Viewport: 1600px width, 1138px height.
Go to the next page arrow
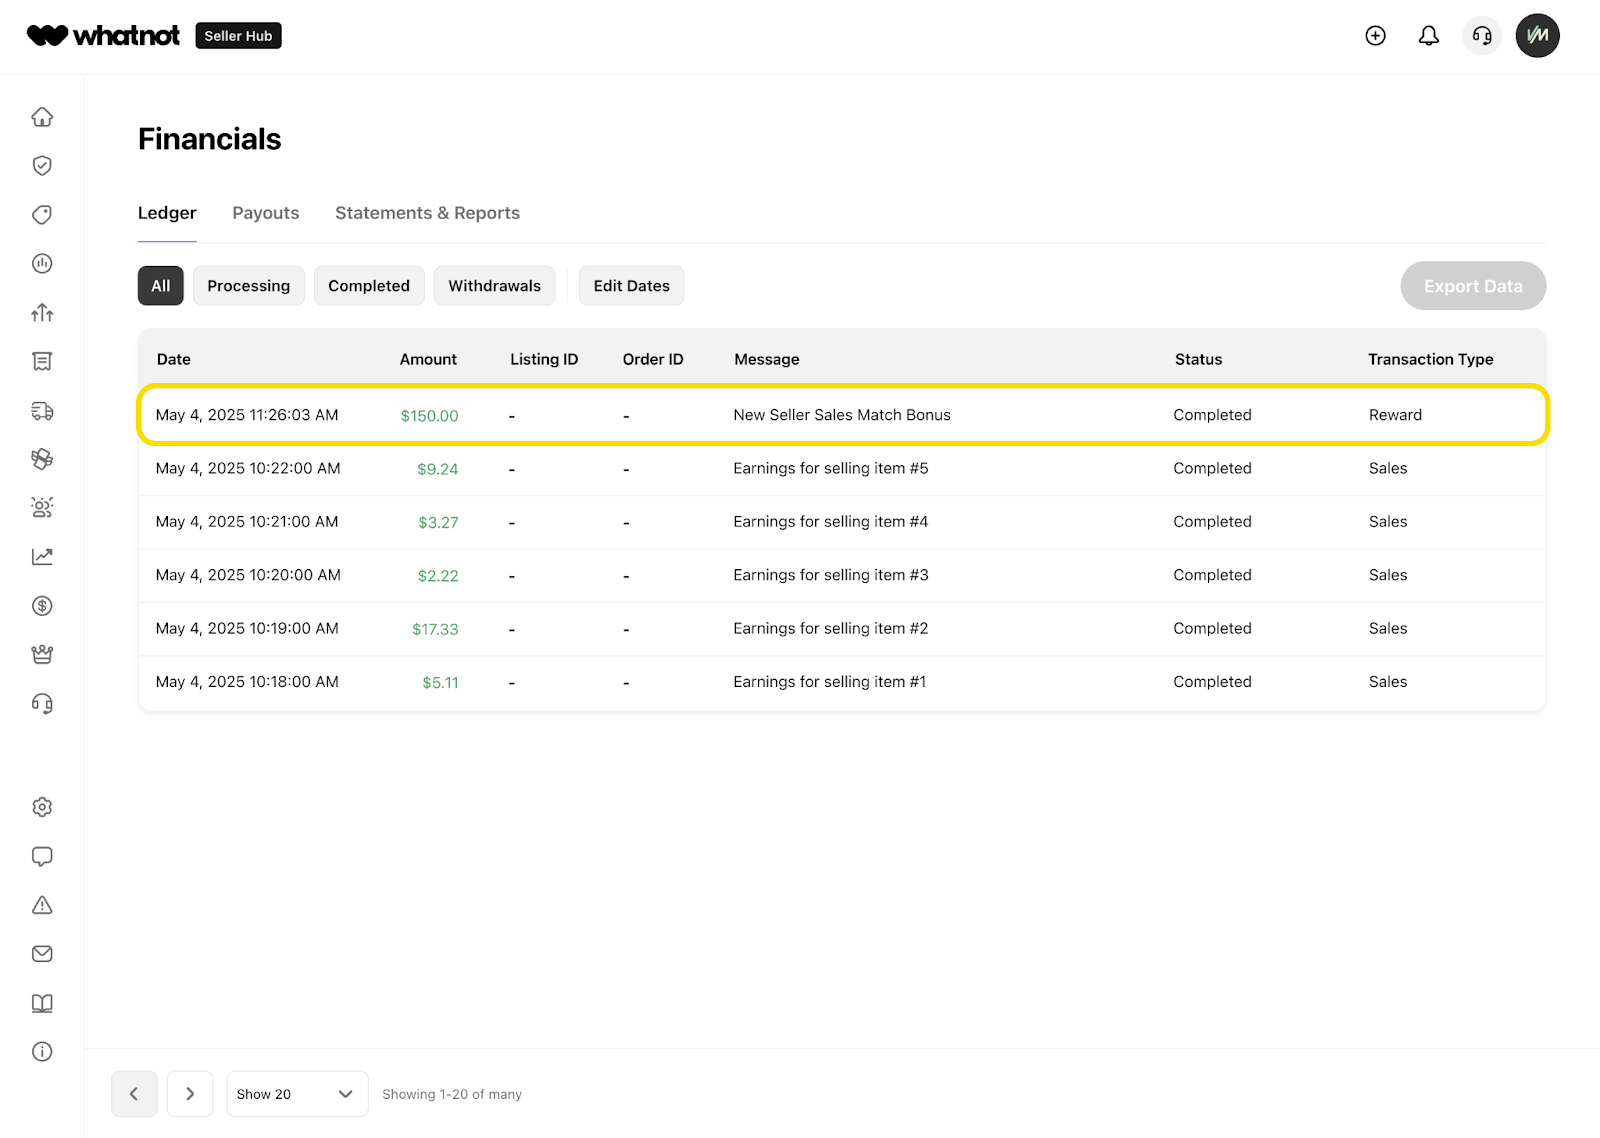tap(190, 1094)
